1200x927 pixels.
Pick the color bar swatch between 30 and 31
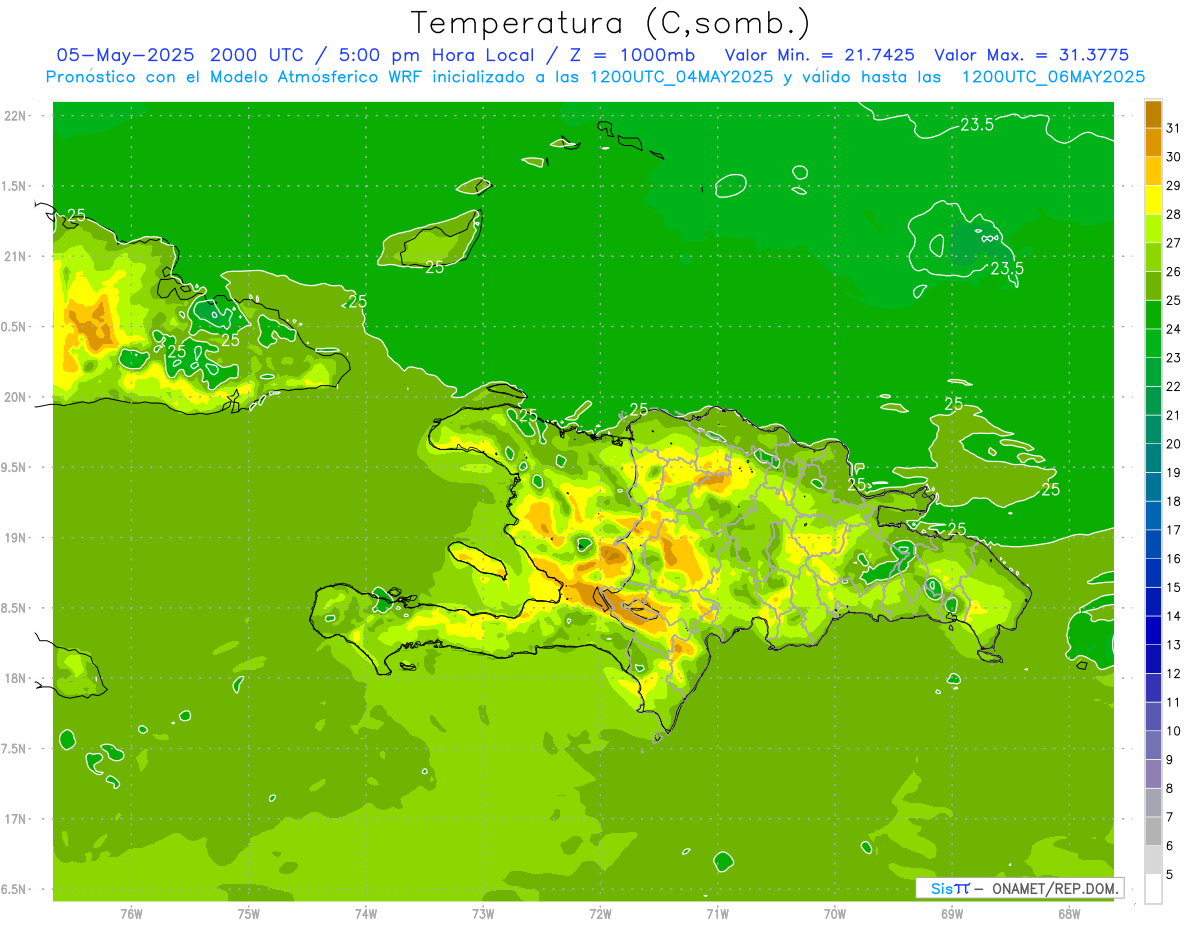[x=1153, y=143]
